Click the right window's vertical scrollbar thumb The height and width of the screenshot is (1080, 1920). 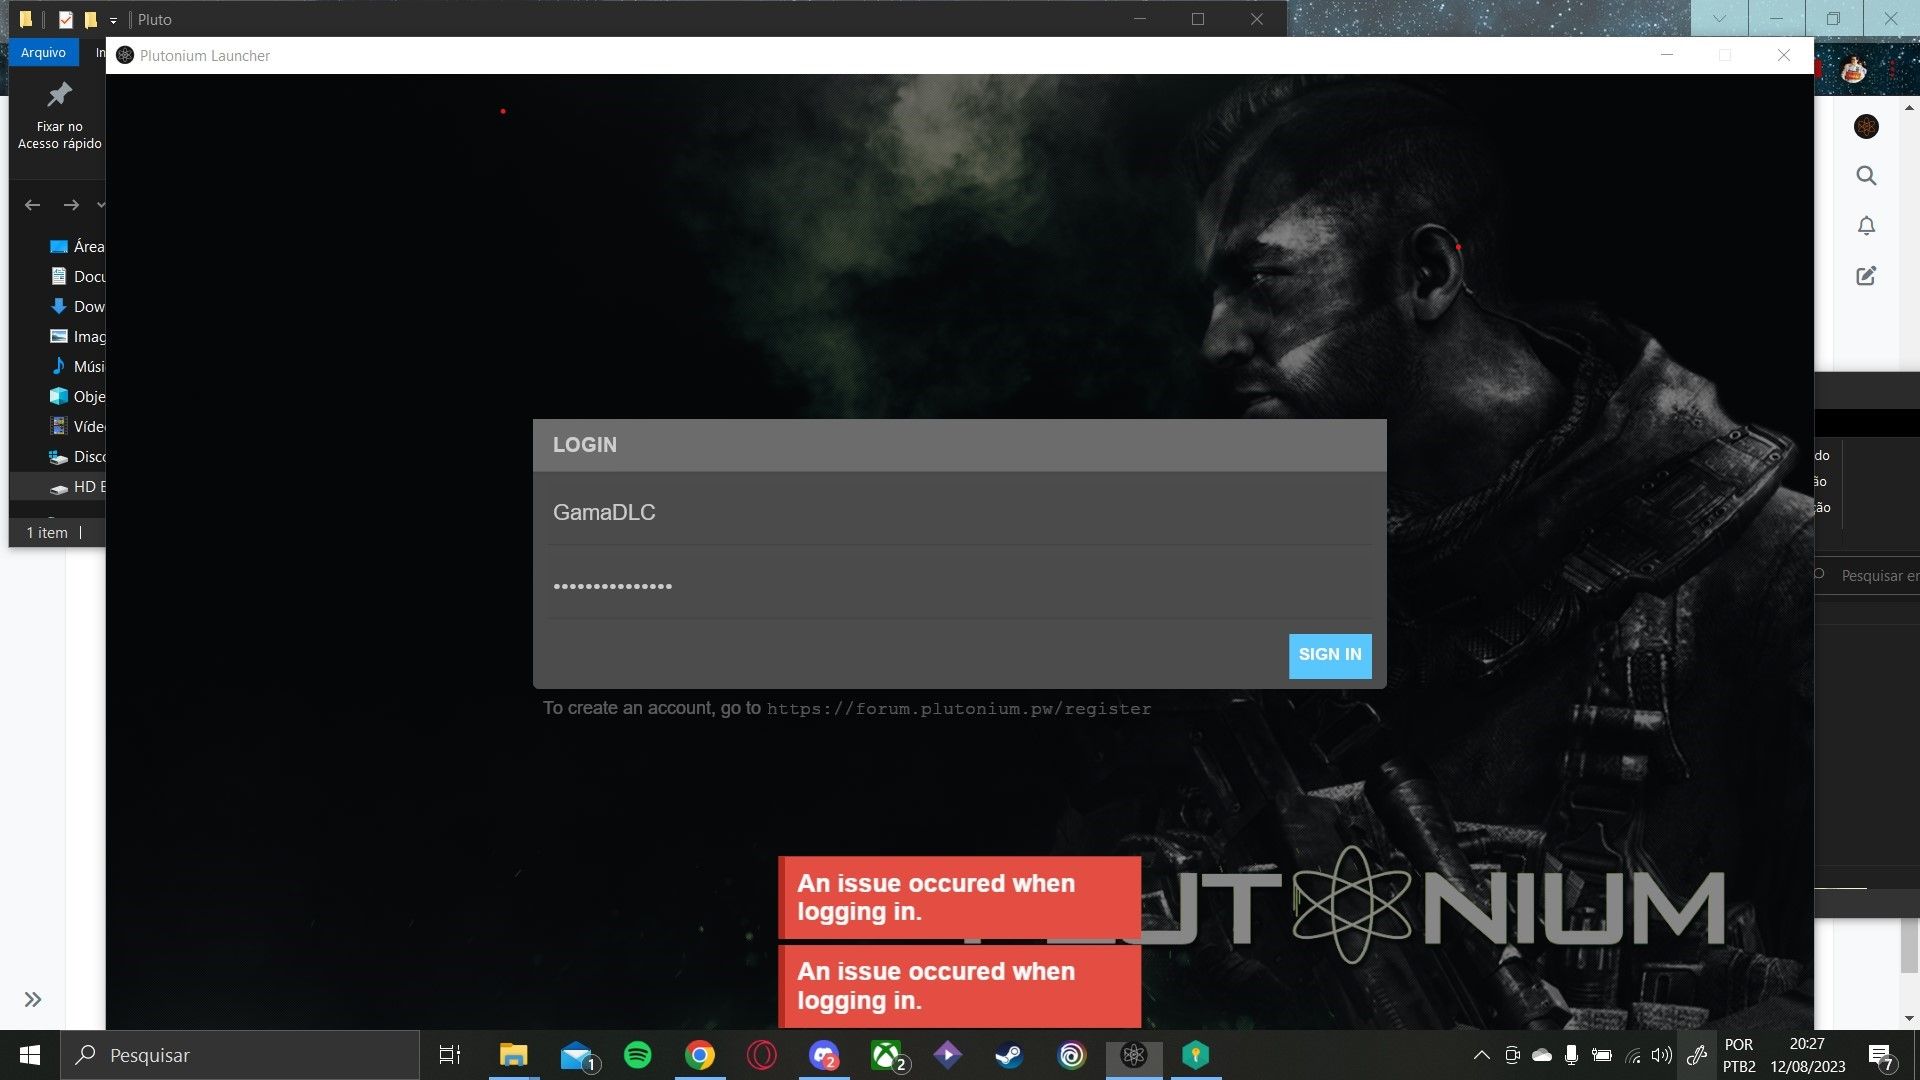1909,945
